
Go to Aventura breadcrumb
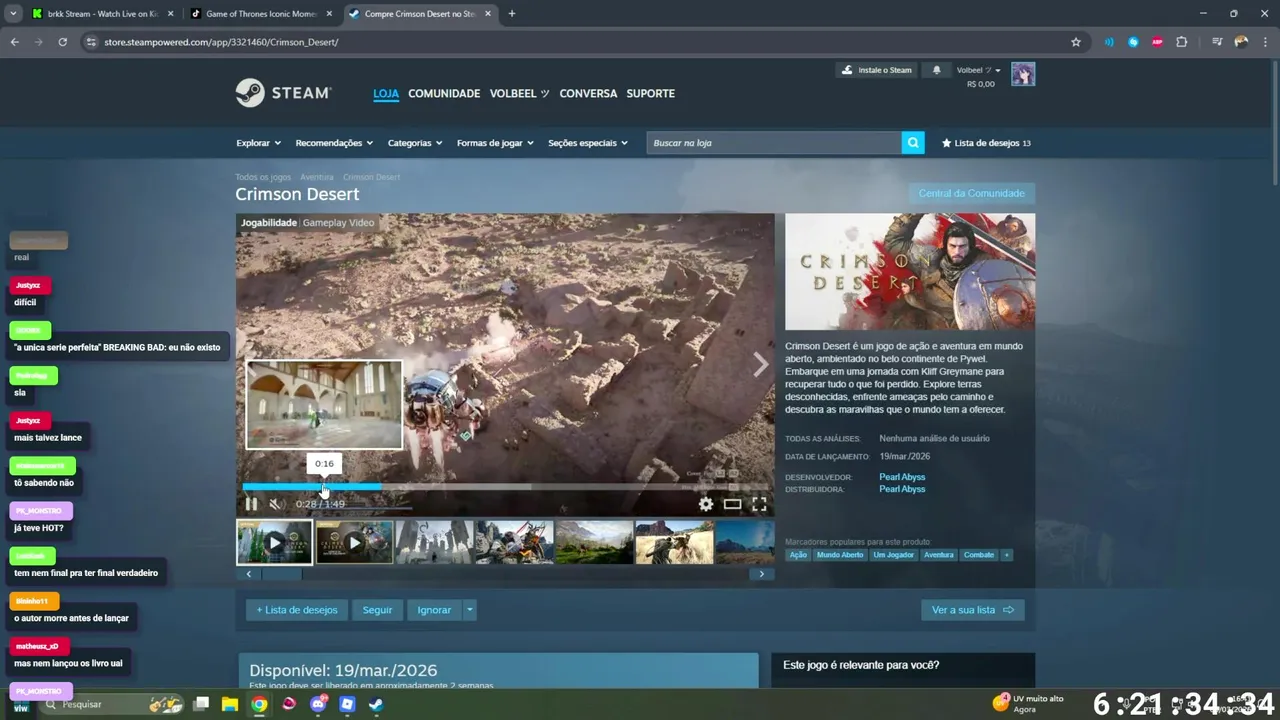pyautogui.click(x=317, y=177)
